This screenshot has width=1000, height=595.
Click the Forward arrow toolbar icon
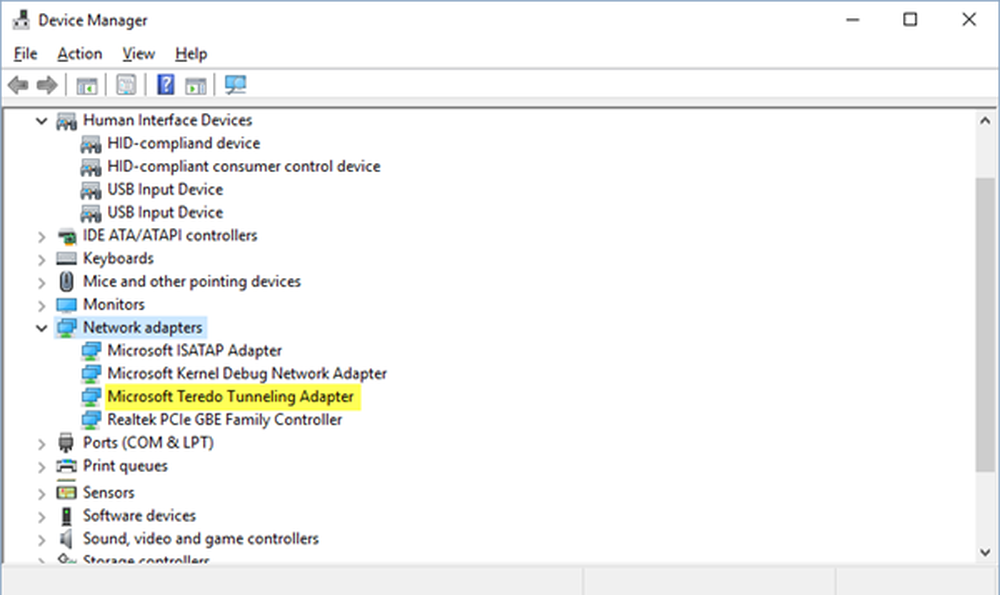point(47,85)
